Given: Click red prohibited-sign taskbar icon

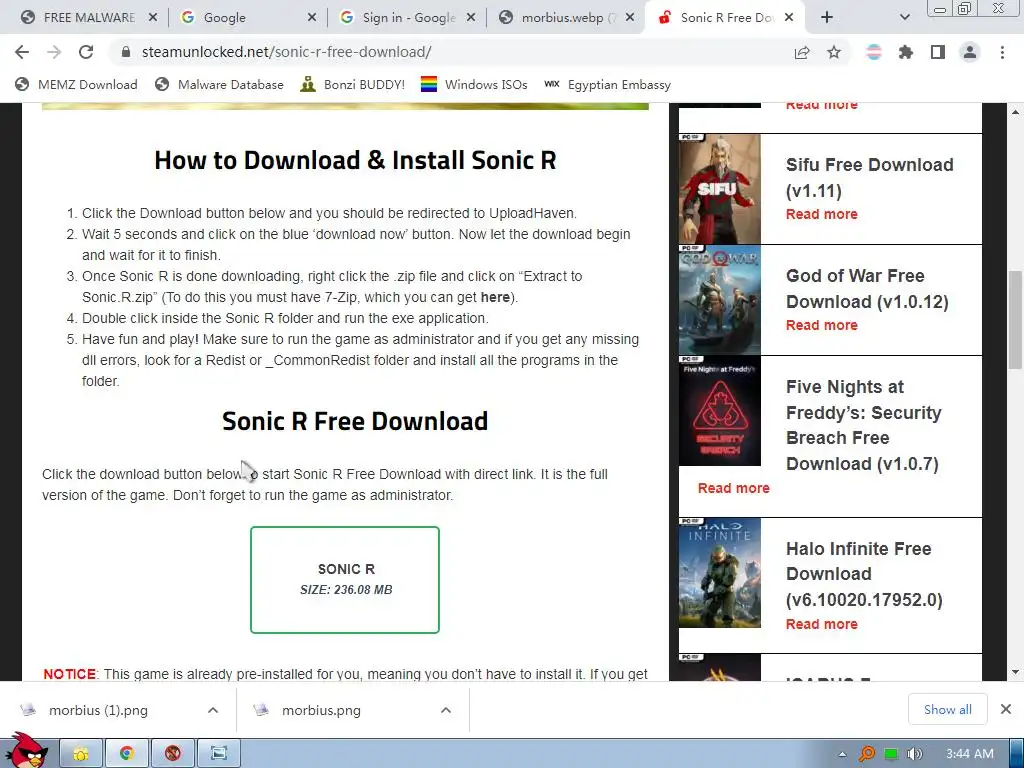Looking at the screenshot, I should [172, 754].
